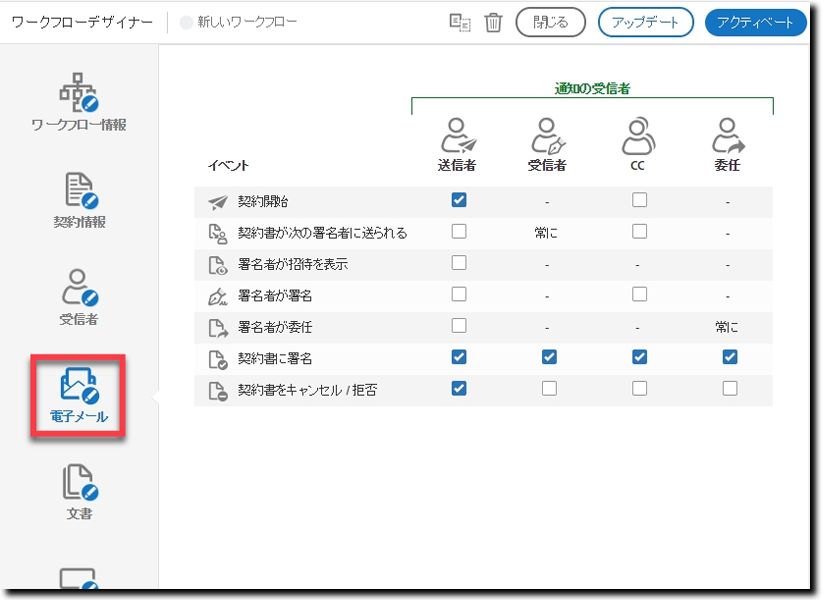Uncheck 委任 checkbox for 契約書に署名
The image size is (830, 600).
pyautogui.click(x=730, y=357)
